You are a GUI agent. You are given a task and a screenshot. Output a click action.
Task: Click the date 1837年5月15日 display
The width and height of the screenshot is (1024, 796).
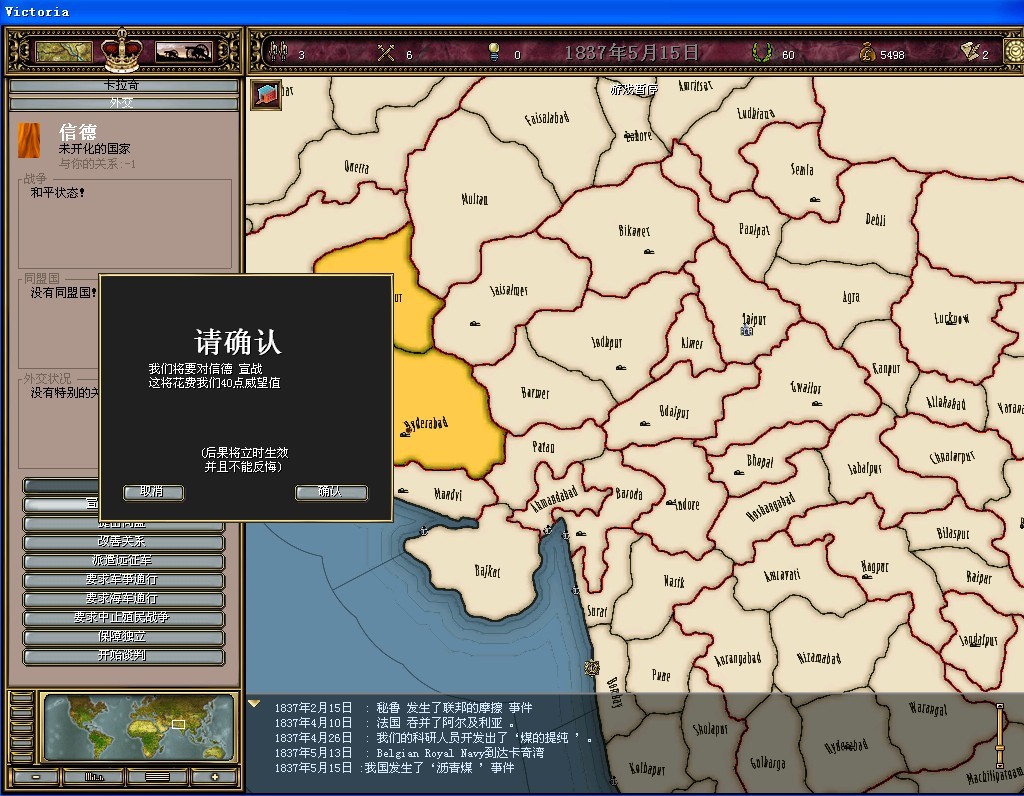[x=632, y=52]
